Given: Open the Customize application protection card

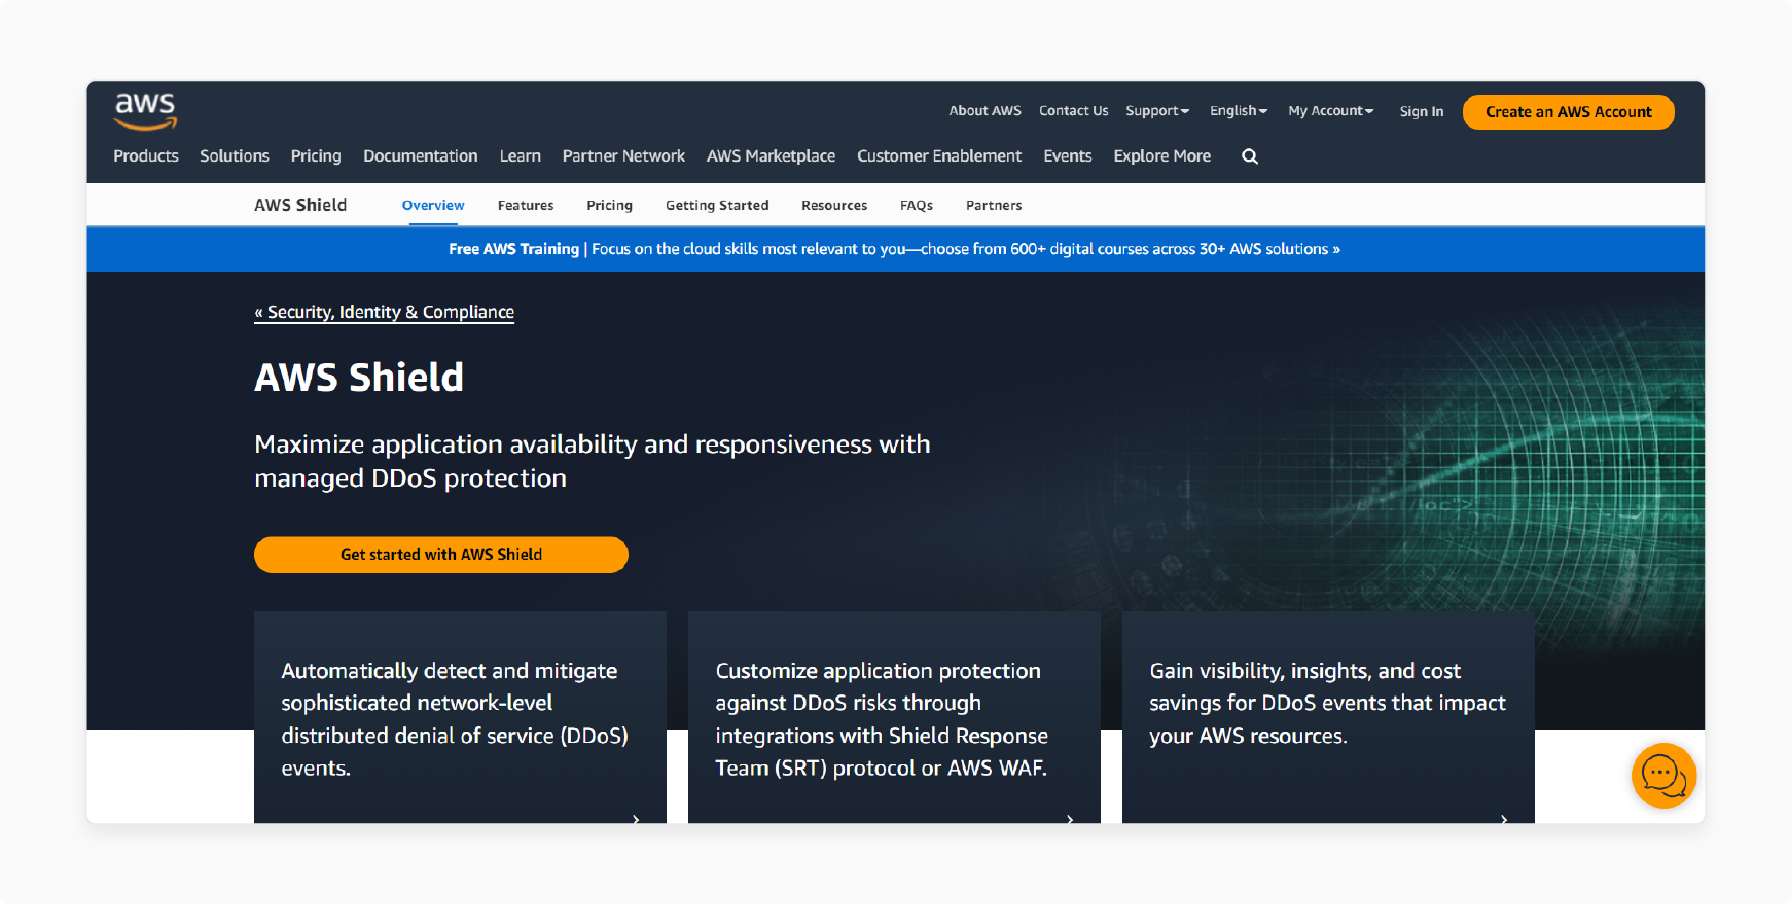Looking at the screenshot, I should [894, 717].
